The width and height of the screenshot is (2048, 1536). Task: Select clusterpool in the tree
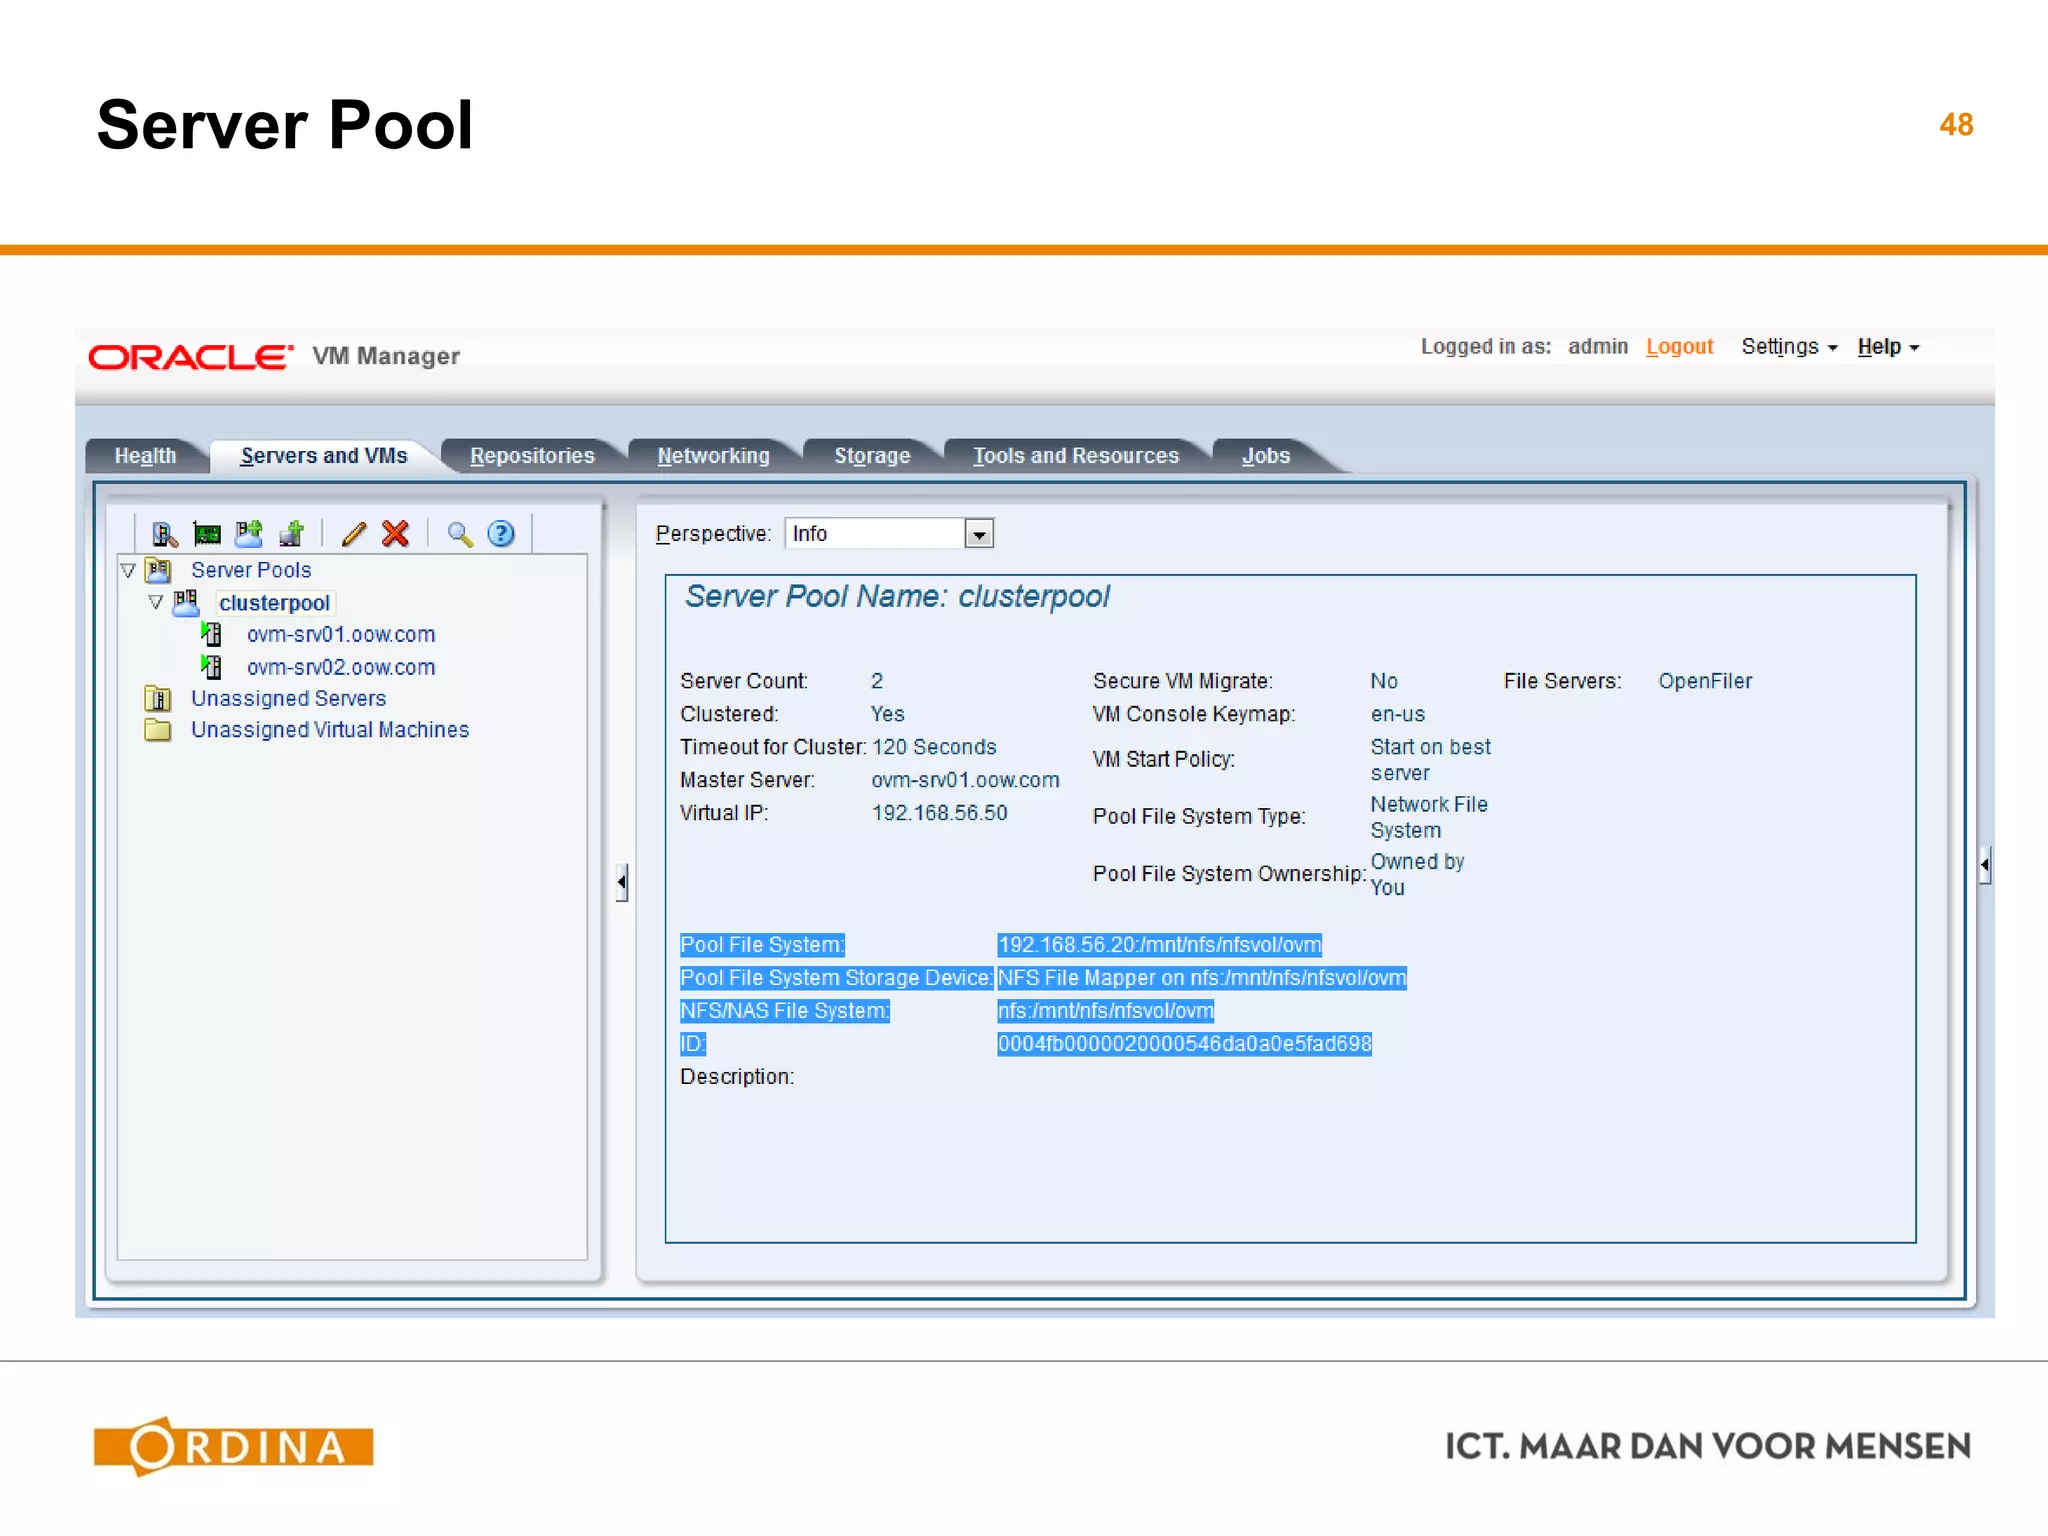tap(275, 603)
